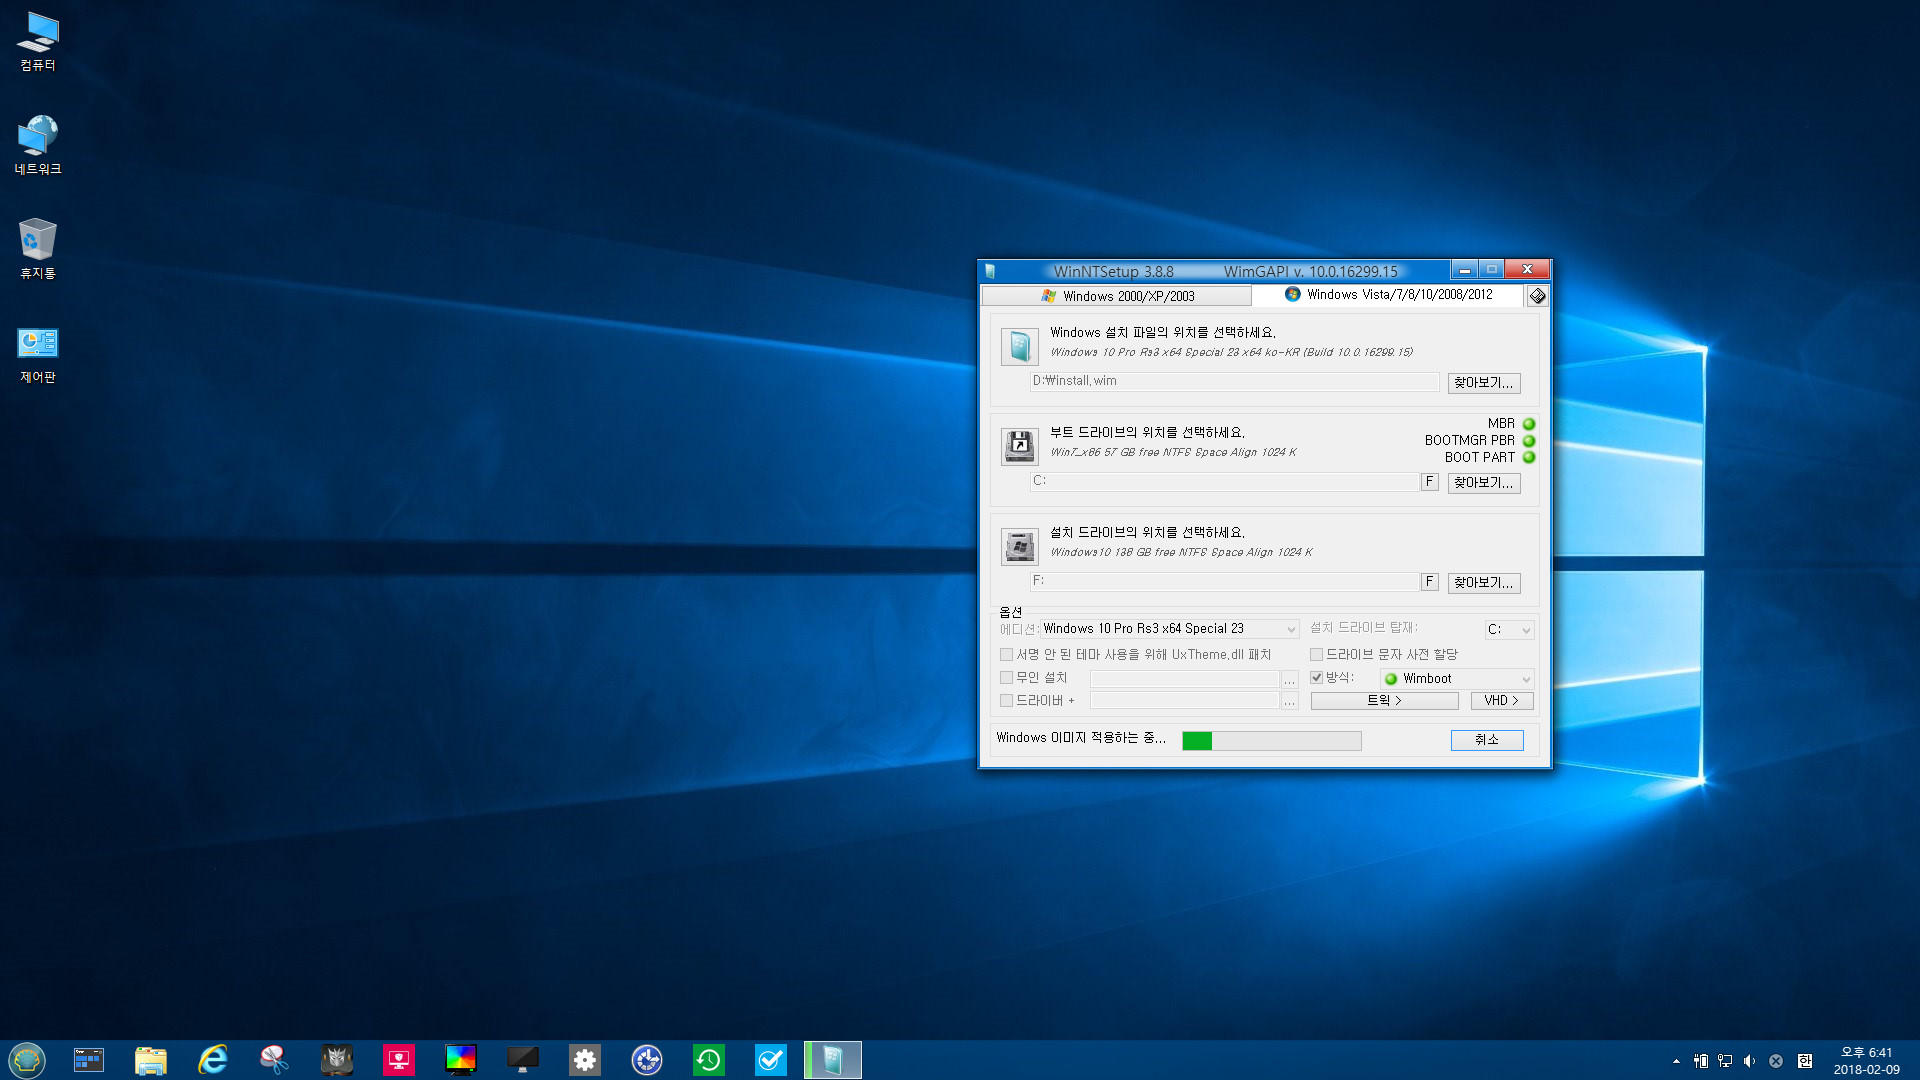Open the 제어판 control panel desktop icon
The width and height of the screenshot is (1920, 1080).
[38, 355]
